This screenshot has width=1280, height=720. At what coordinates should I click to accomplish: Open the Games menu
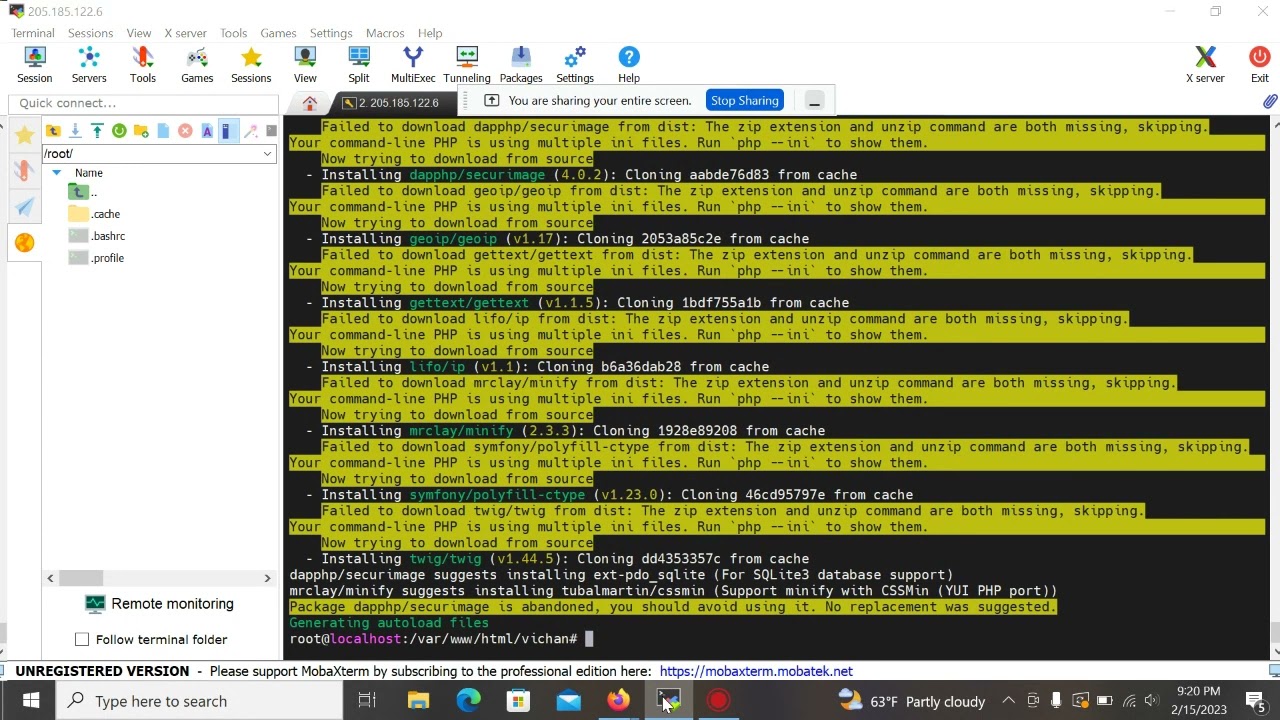[278, 33]
